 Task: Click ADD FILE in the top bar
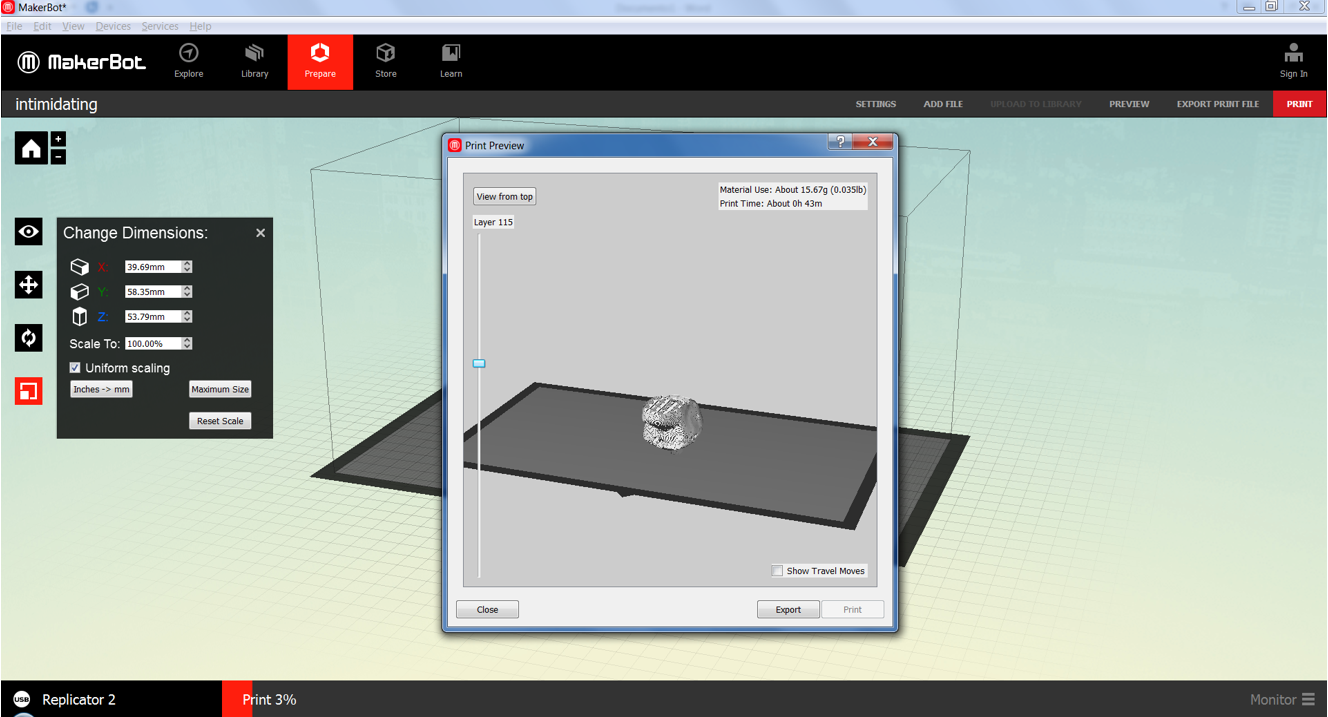click(943, 104)
